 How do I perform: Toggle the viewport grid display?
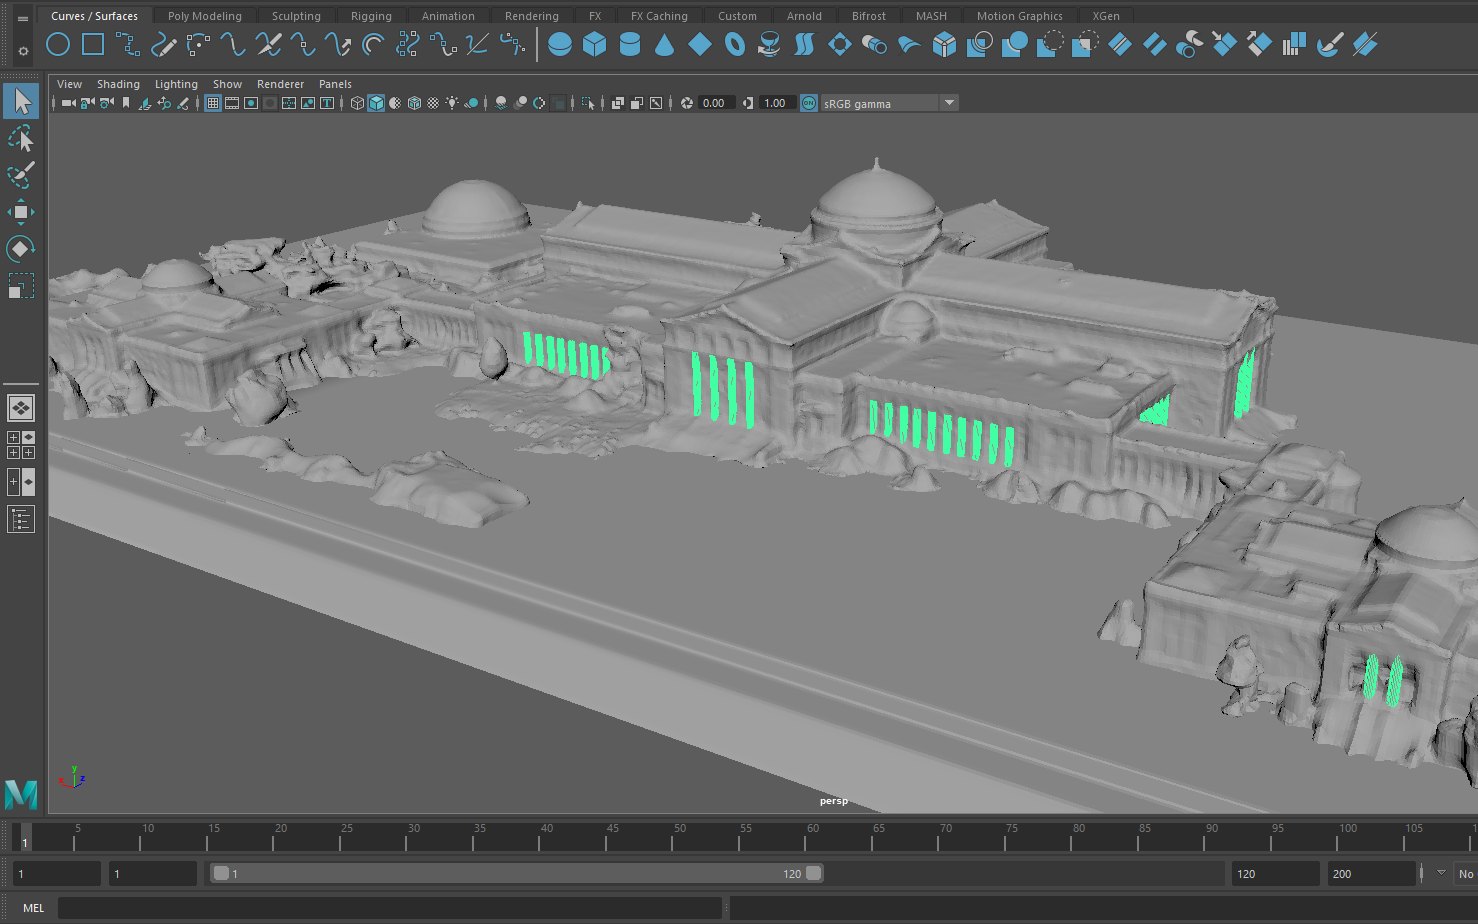(x=213, y=103)
